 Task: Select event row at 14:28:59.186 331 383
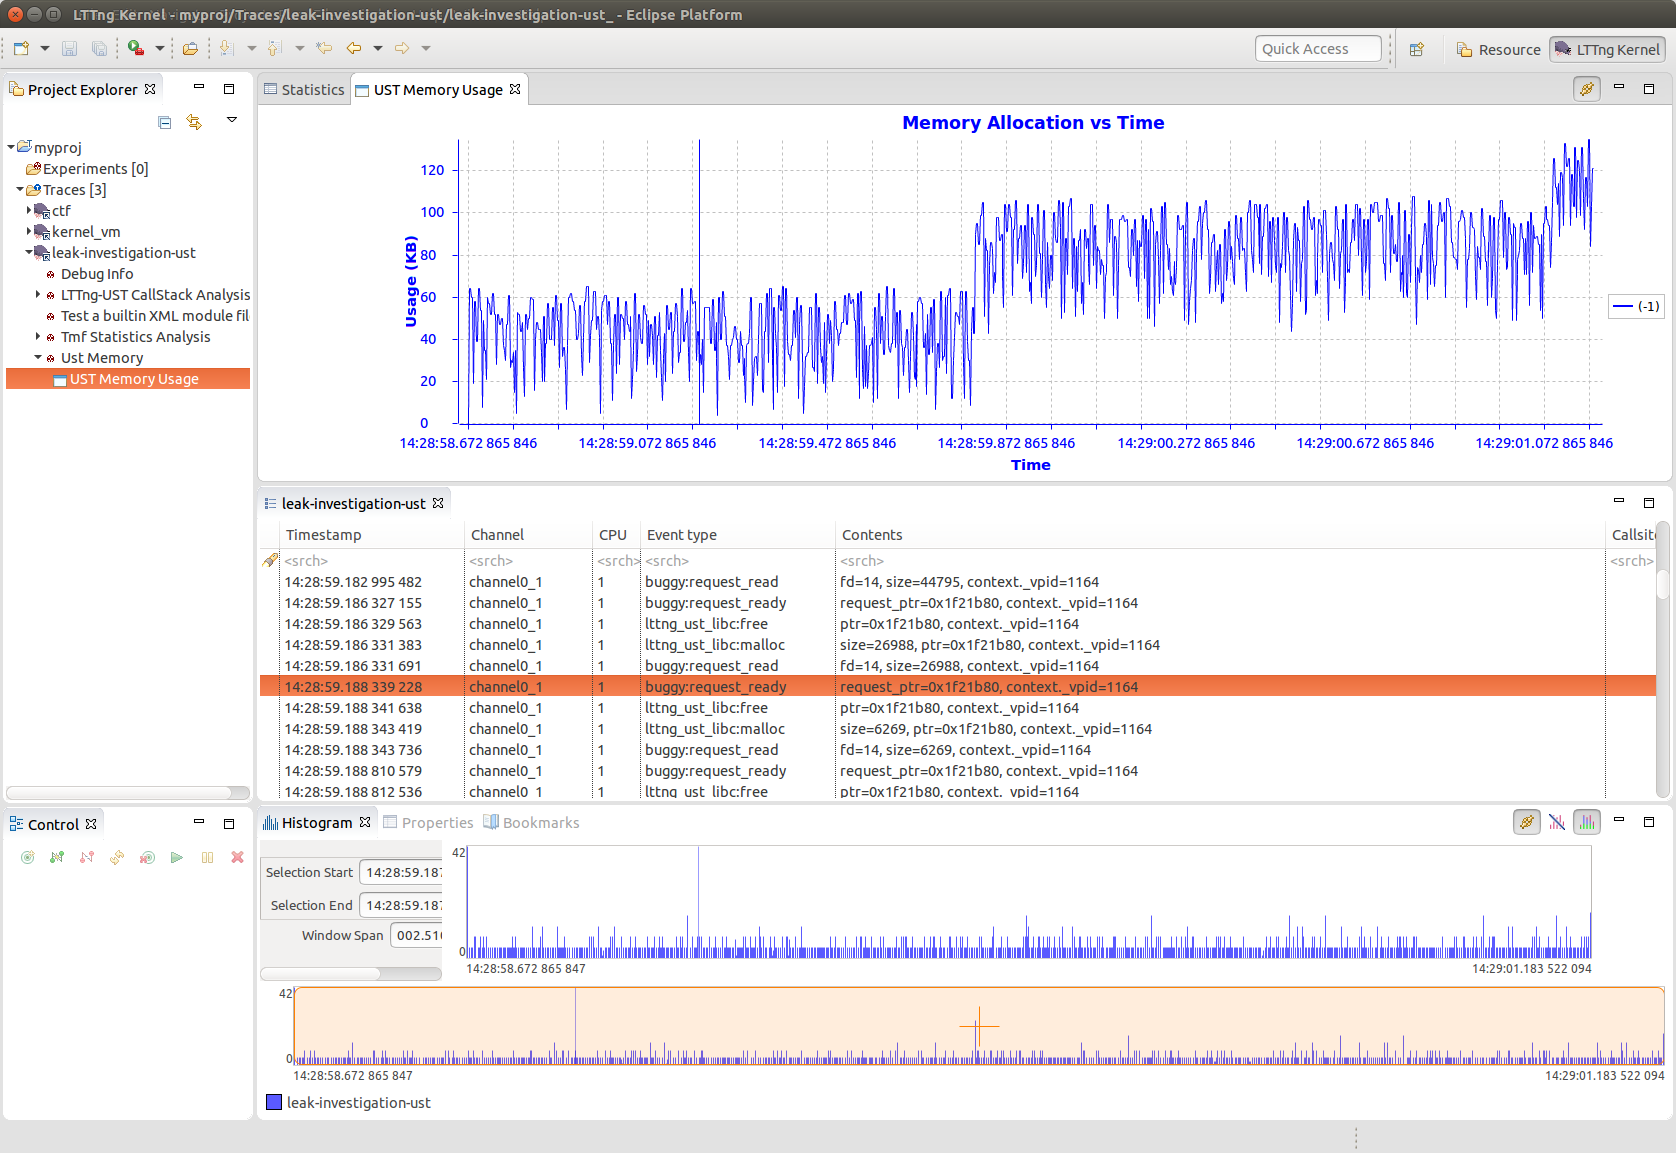pyautogui.click(x=957, y=645)
